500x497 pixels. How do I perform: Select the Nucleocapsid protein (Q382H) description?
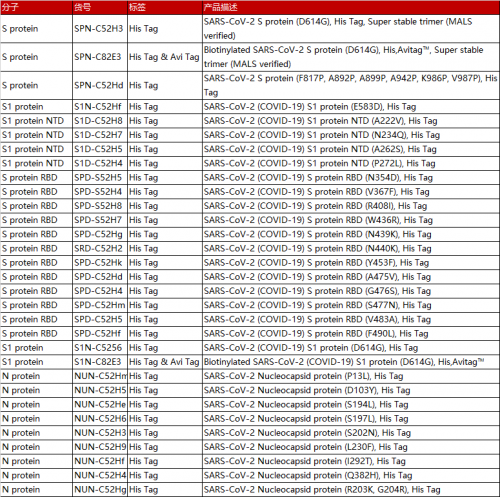(308, 475)
